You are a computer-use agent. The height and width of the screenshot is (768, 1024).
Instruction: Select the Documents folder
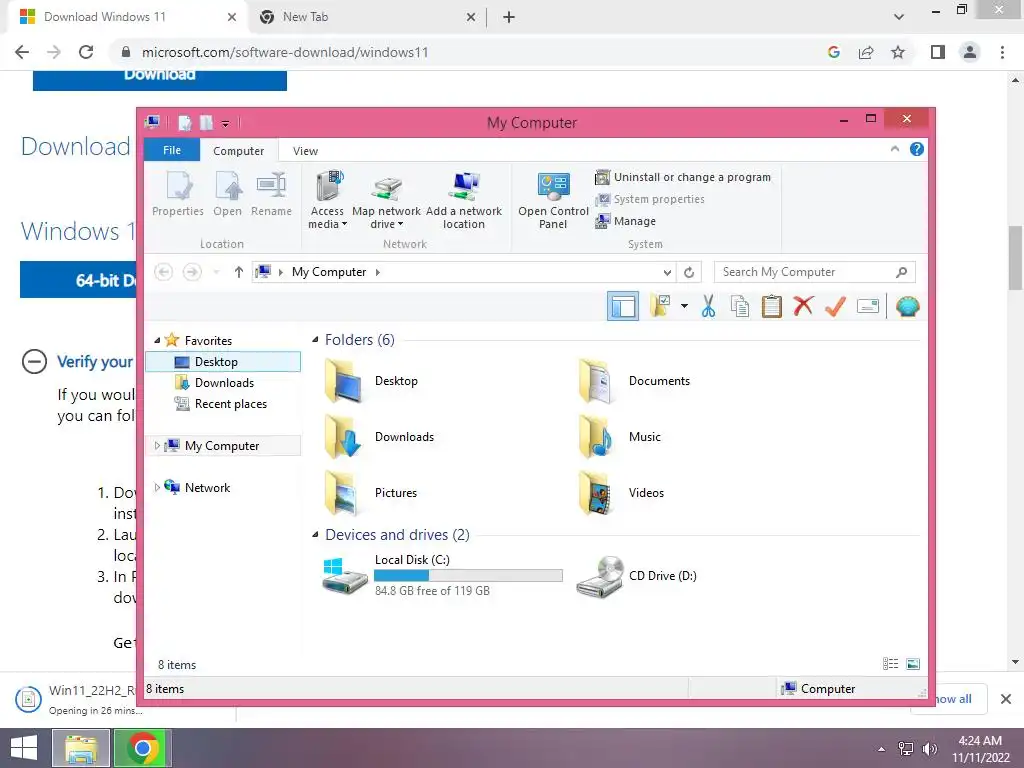click(634, 381)
